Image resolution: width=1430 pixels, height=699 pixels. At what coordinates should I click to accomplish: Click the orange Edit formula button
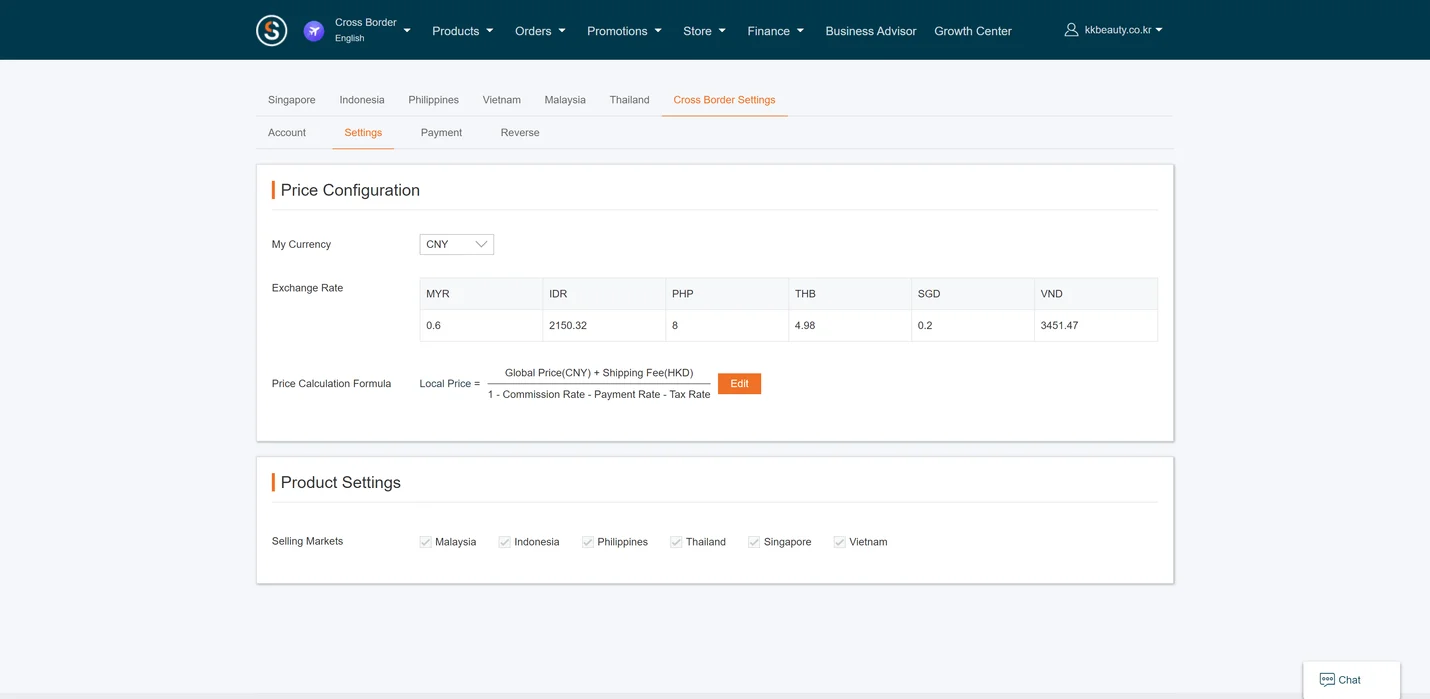coord(739,384)
